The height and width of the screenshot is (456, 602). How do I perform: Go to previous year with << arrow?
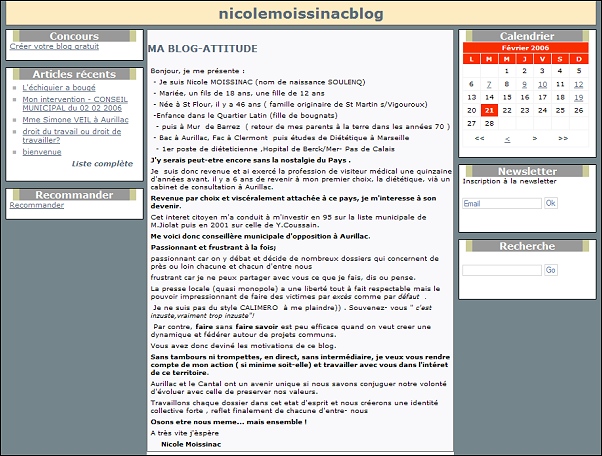click(x=480, y=138)
